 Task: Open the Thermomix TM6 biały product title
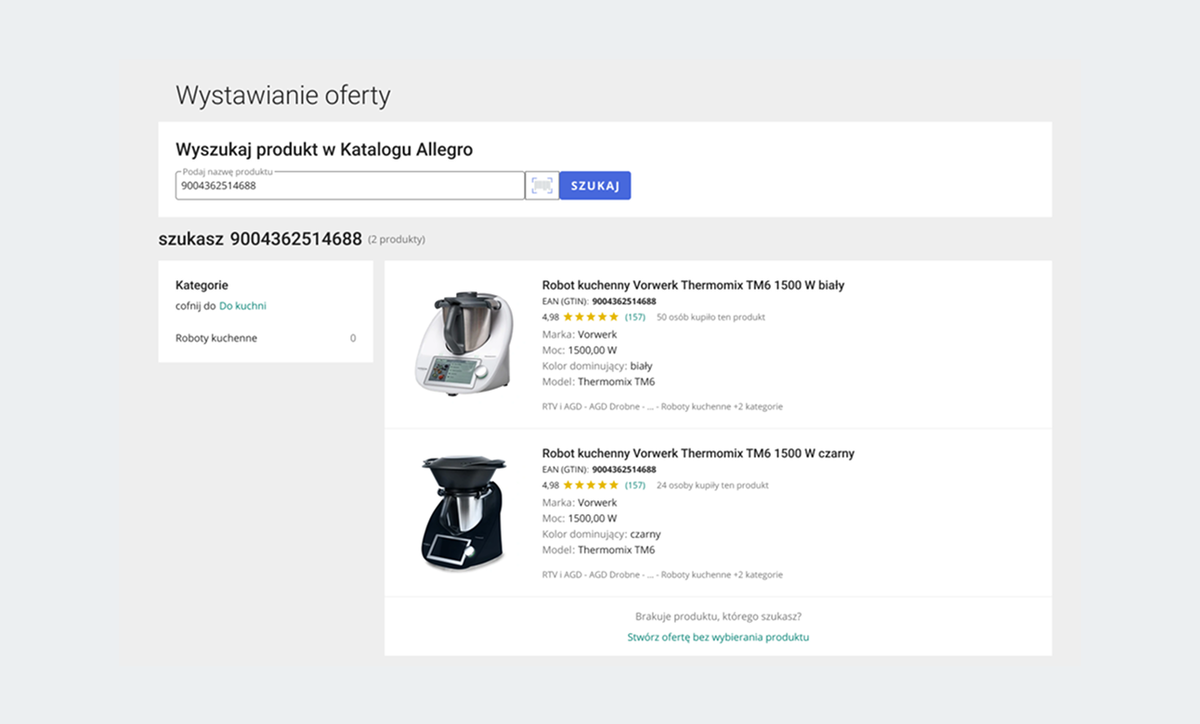[693, 285]
